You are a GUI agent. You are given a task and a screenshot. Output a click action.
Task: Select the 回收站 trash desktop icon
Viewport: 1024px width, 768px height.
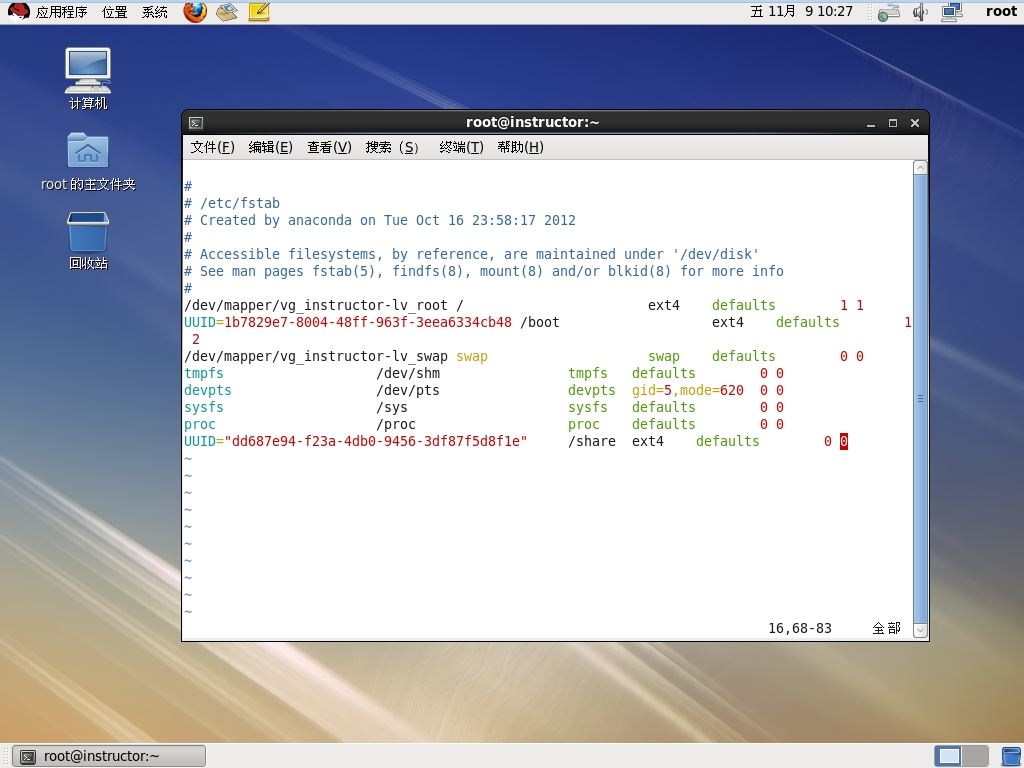click(88, 240)
